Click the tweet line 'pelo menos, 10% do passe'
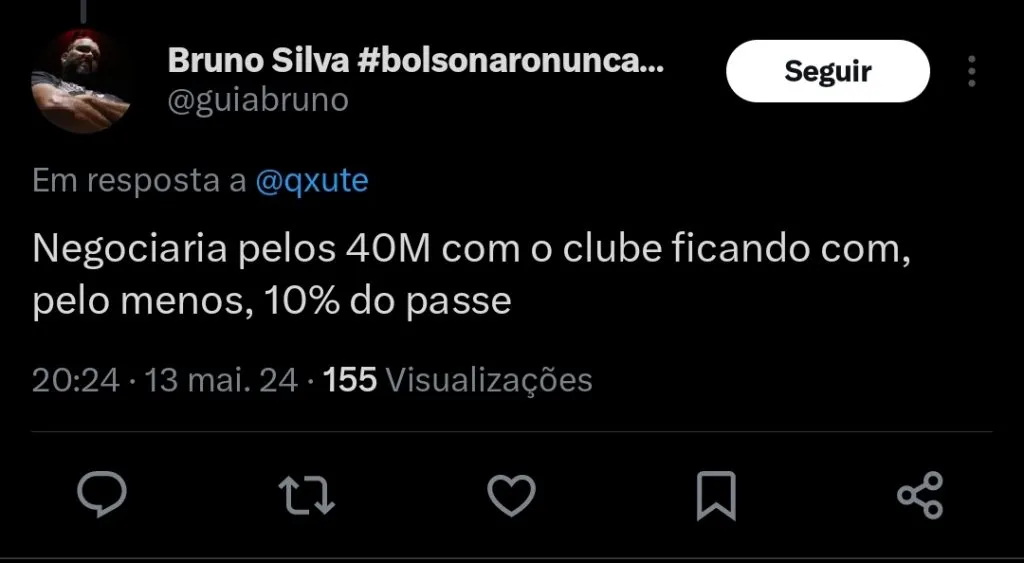 (272, 301)
